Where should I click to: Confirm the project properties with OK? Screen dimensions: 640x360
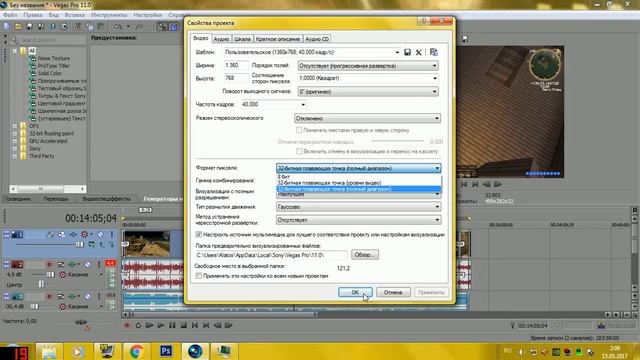(x=355, y=292)
